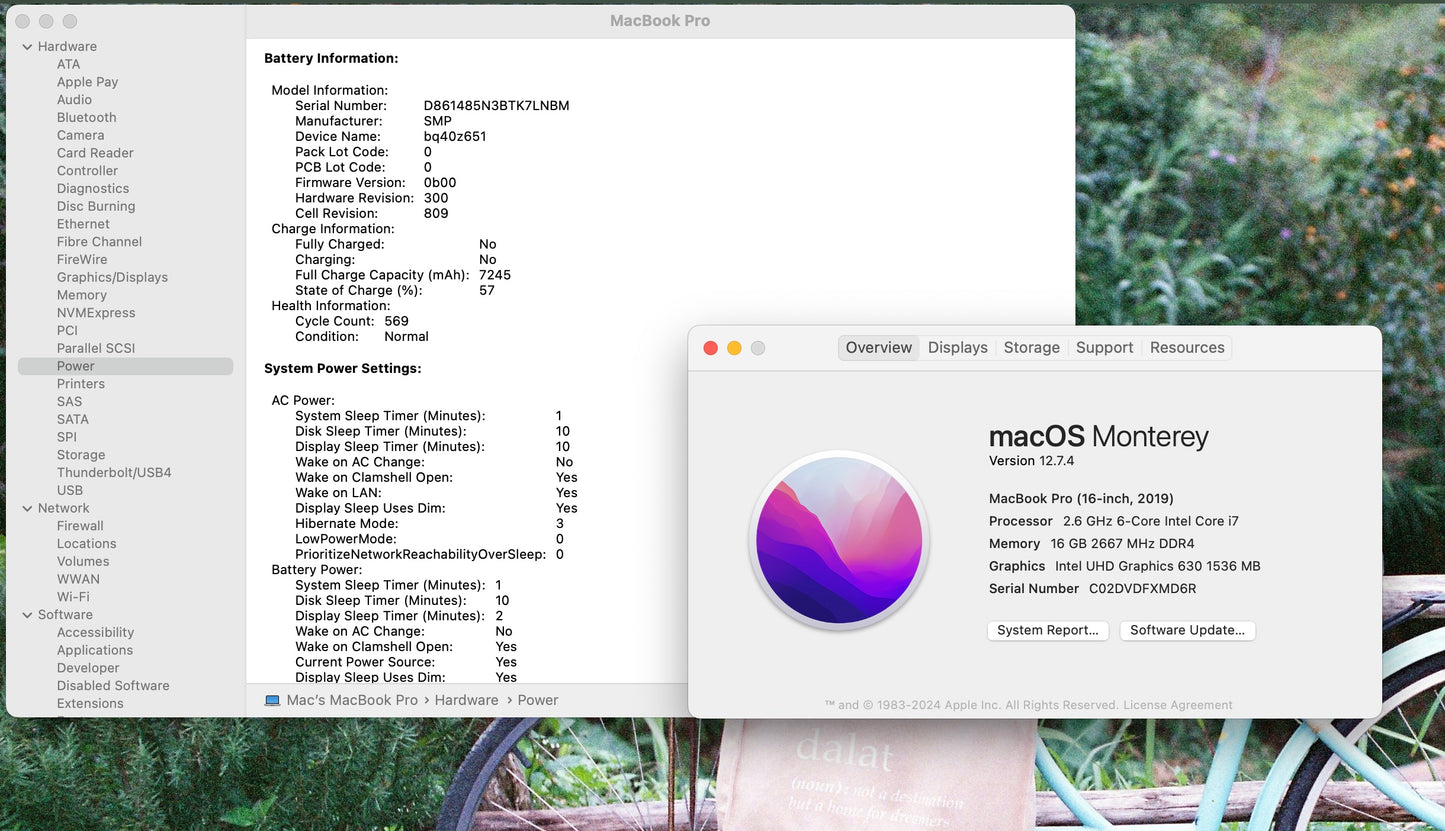This screenshot has height=831, width=1445.
Task: Select the Support tab
Action: [x=1104, y=348]
